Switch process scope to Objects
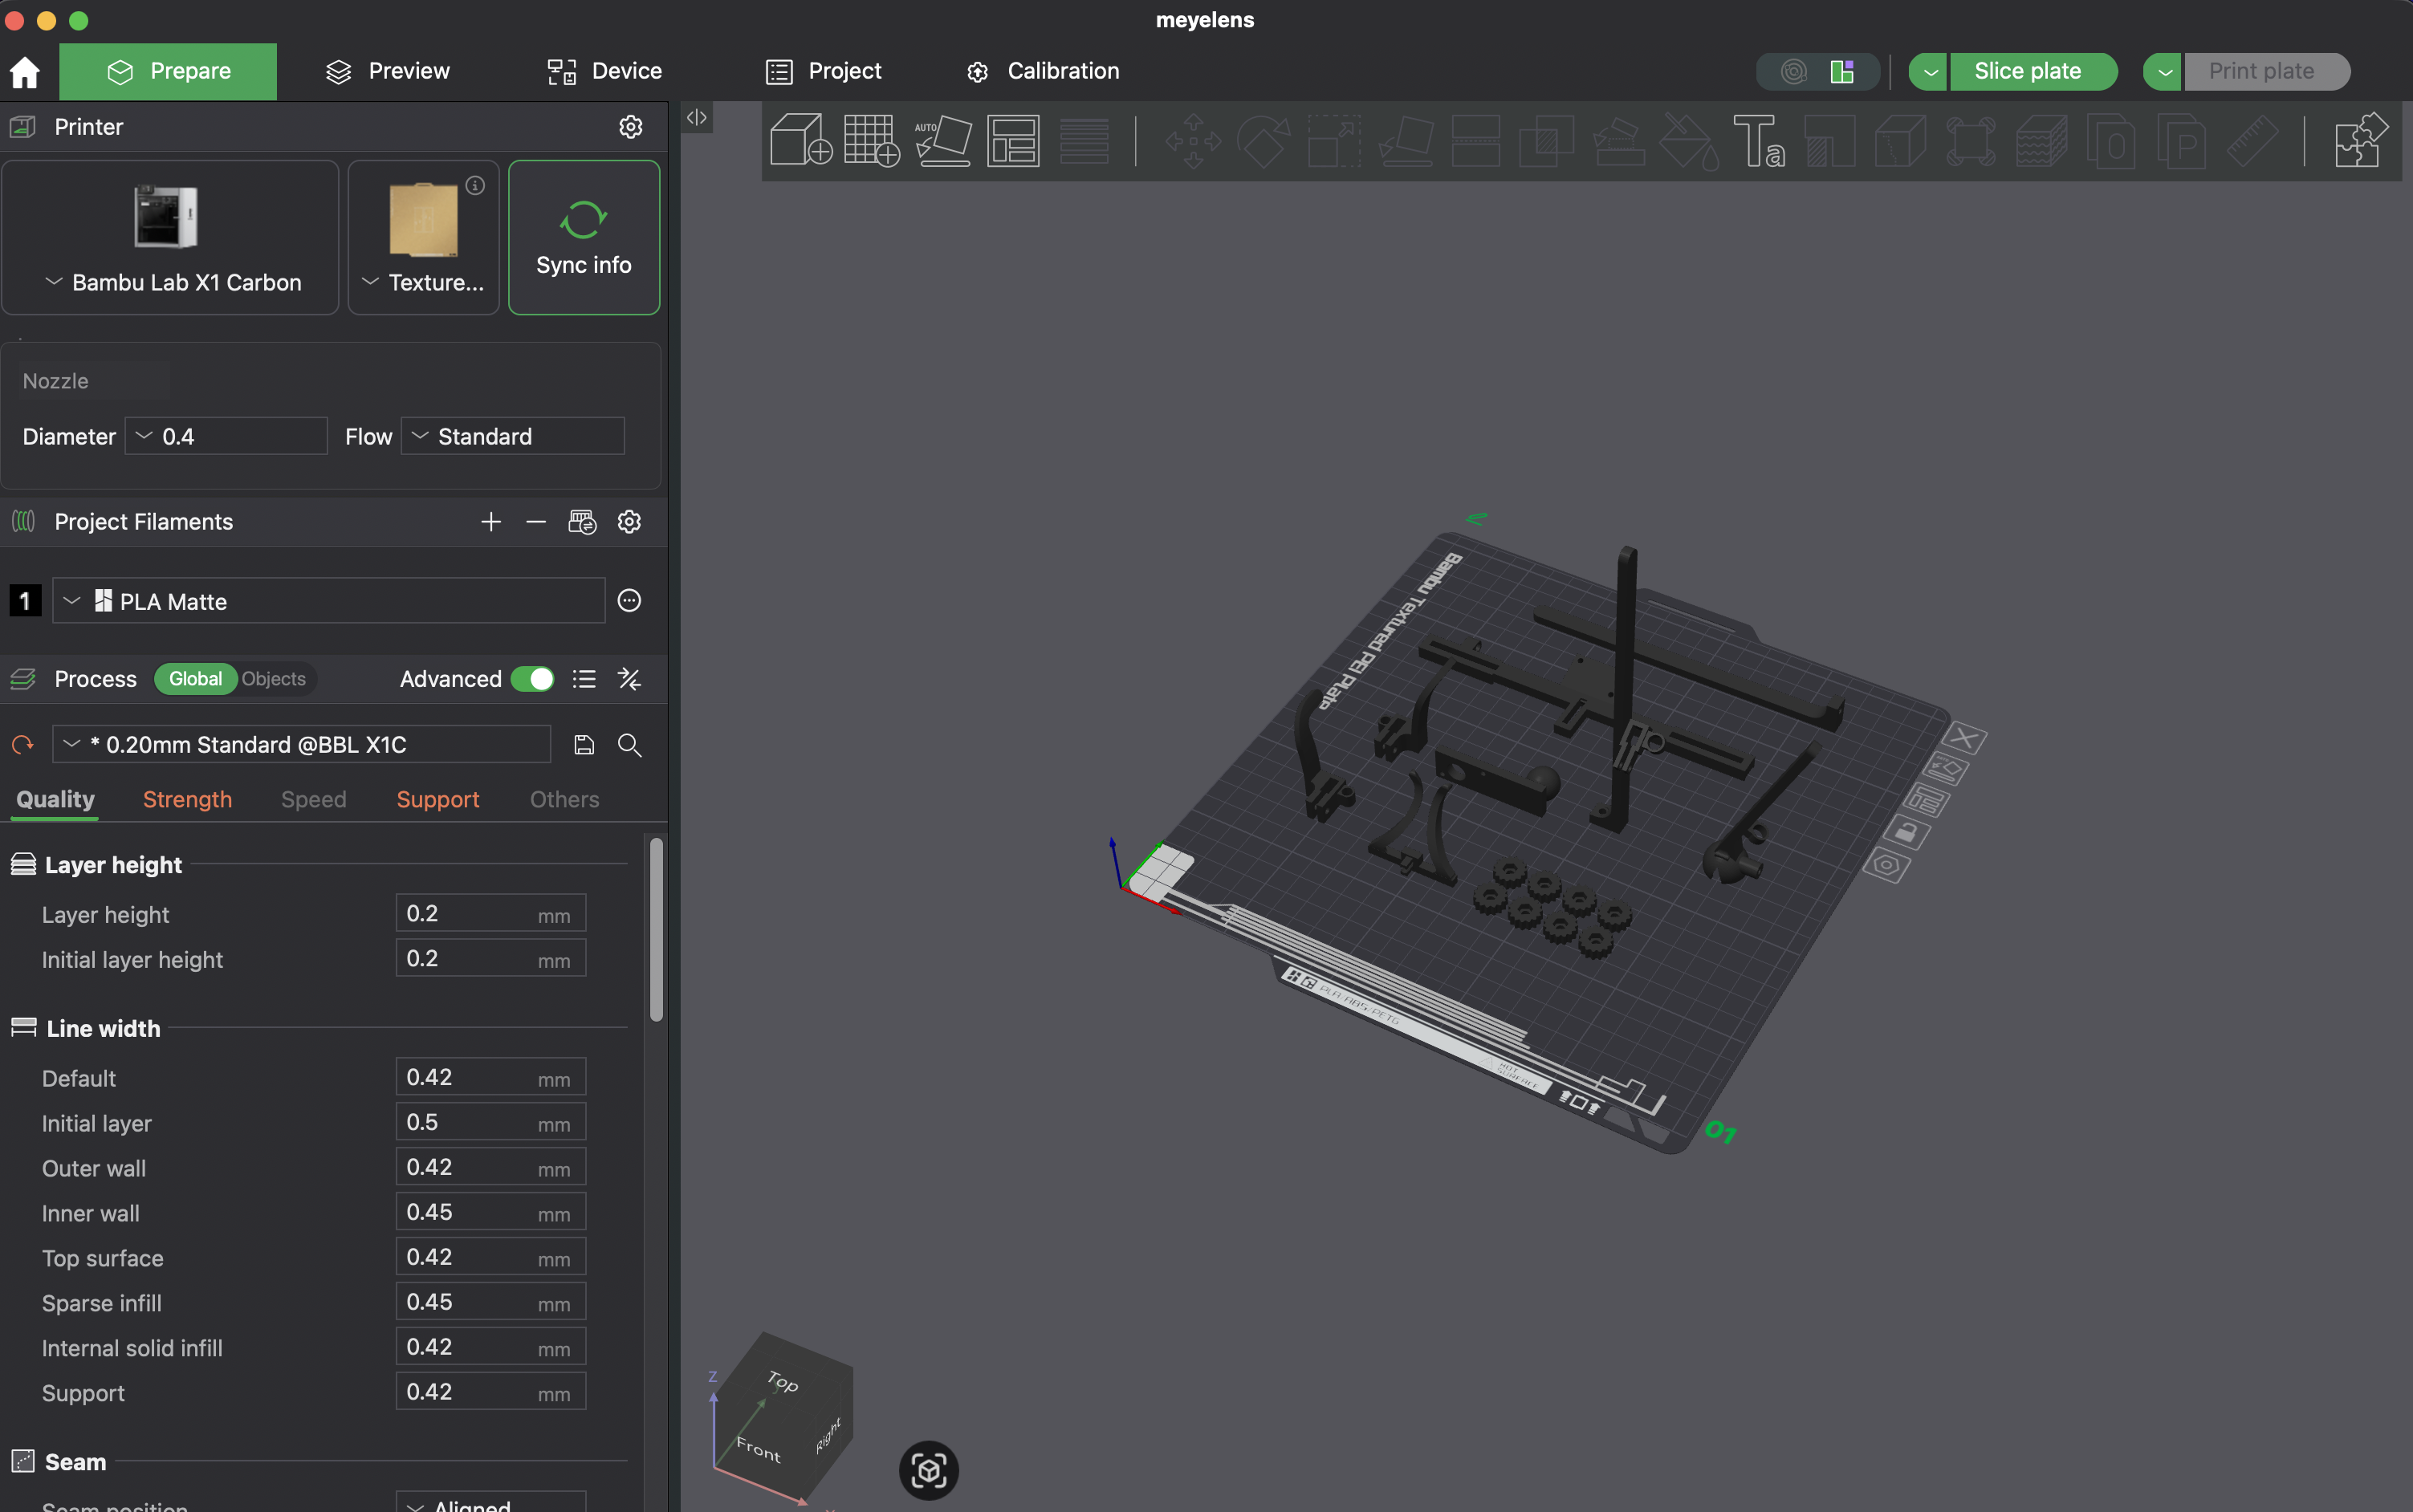 (273, 679)
